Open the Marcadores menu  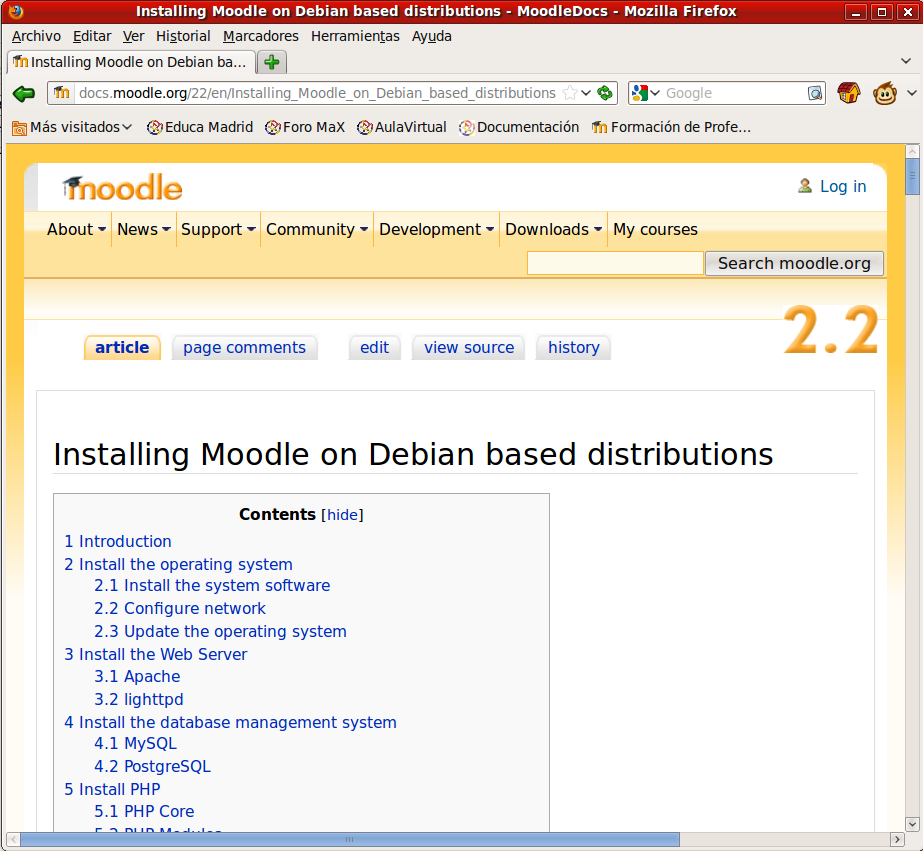point(260,36)
